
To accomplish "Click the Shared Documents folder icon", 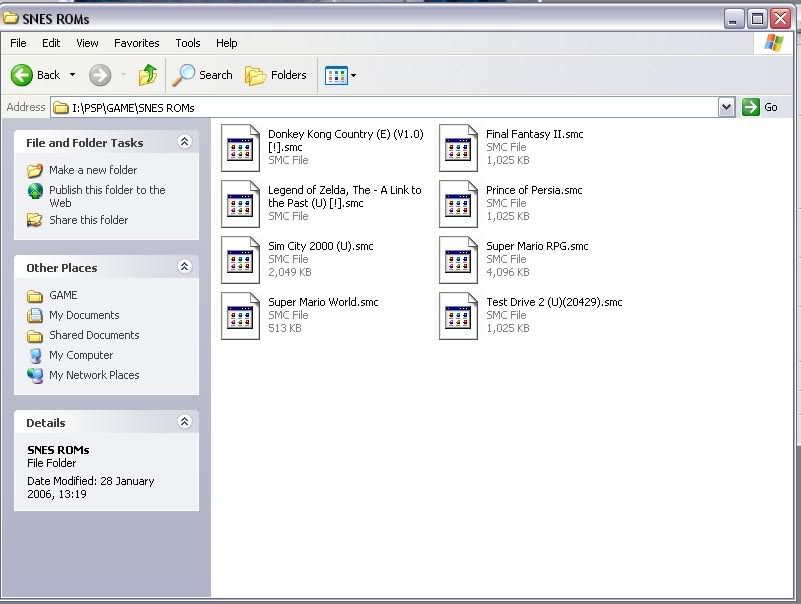I will (35, 336).
